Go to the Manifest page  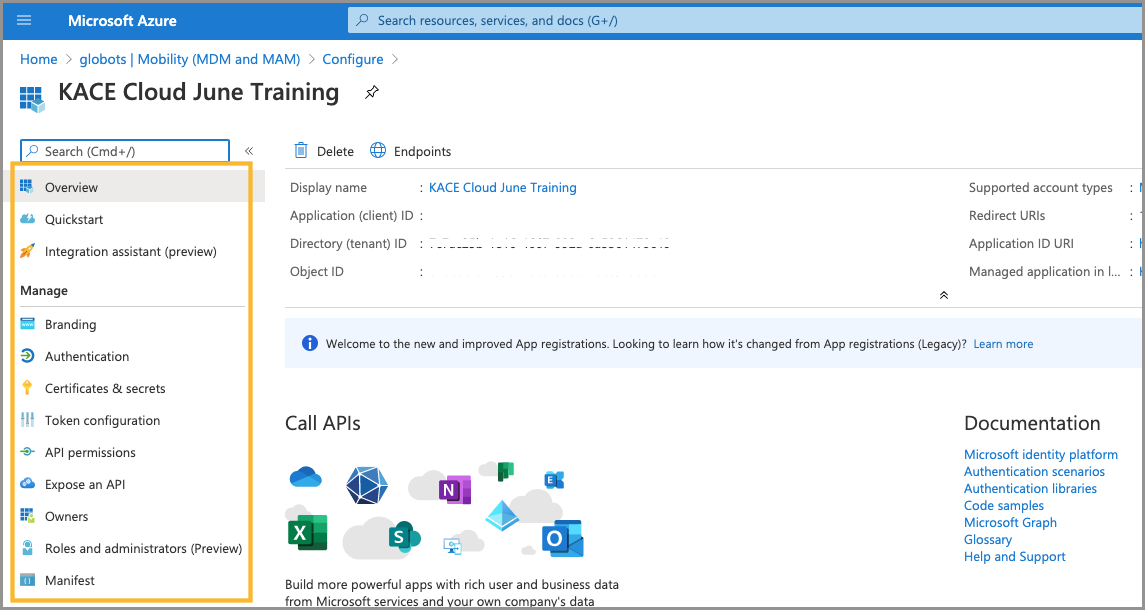point(70,580)
